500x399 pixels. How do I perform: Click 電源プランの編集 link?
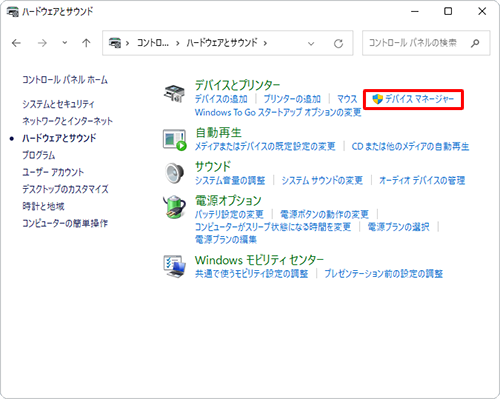point(226,239)
